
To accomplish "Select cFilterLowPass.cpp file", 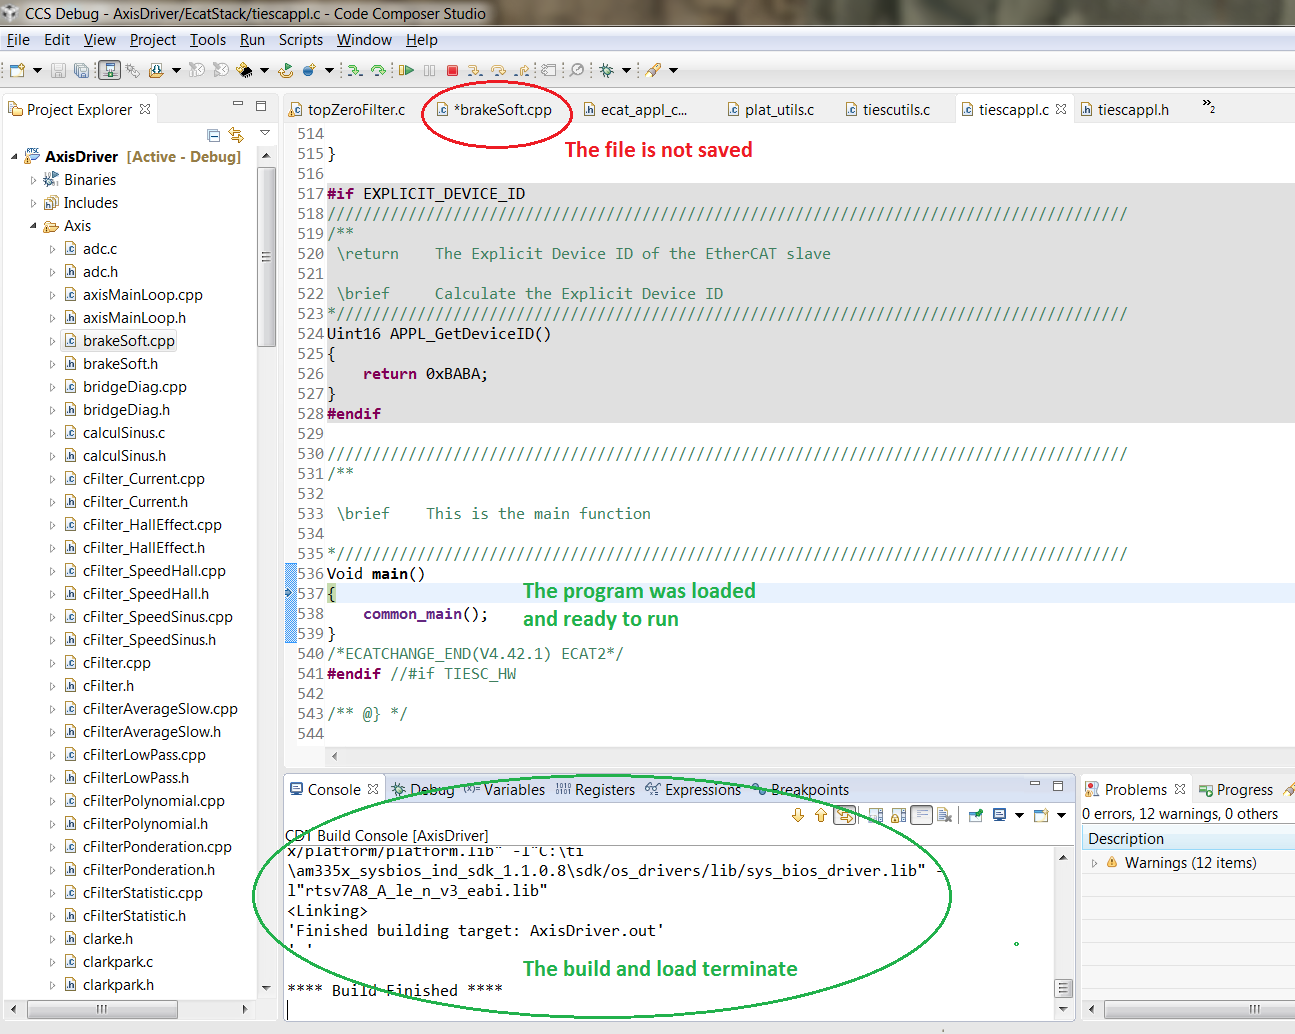I will click(144, 755).
